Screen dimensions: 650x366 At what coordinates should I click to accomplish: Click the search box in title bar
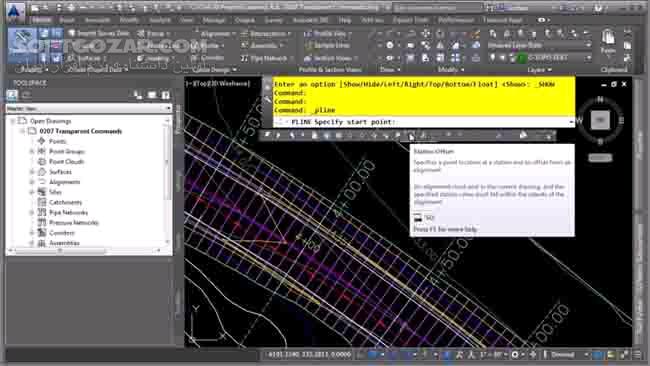pyautogui.click(x=437, y=8)
